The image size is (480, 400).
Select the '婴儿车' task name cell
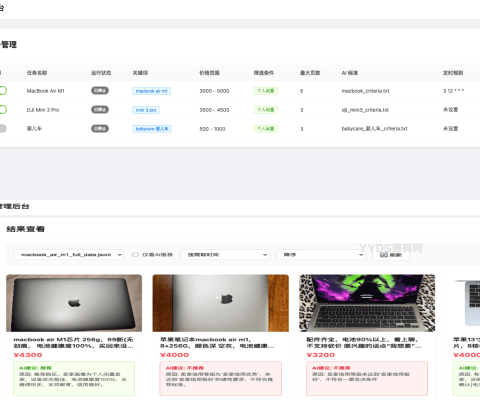click(x=34, y=129)
